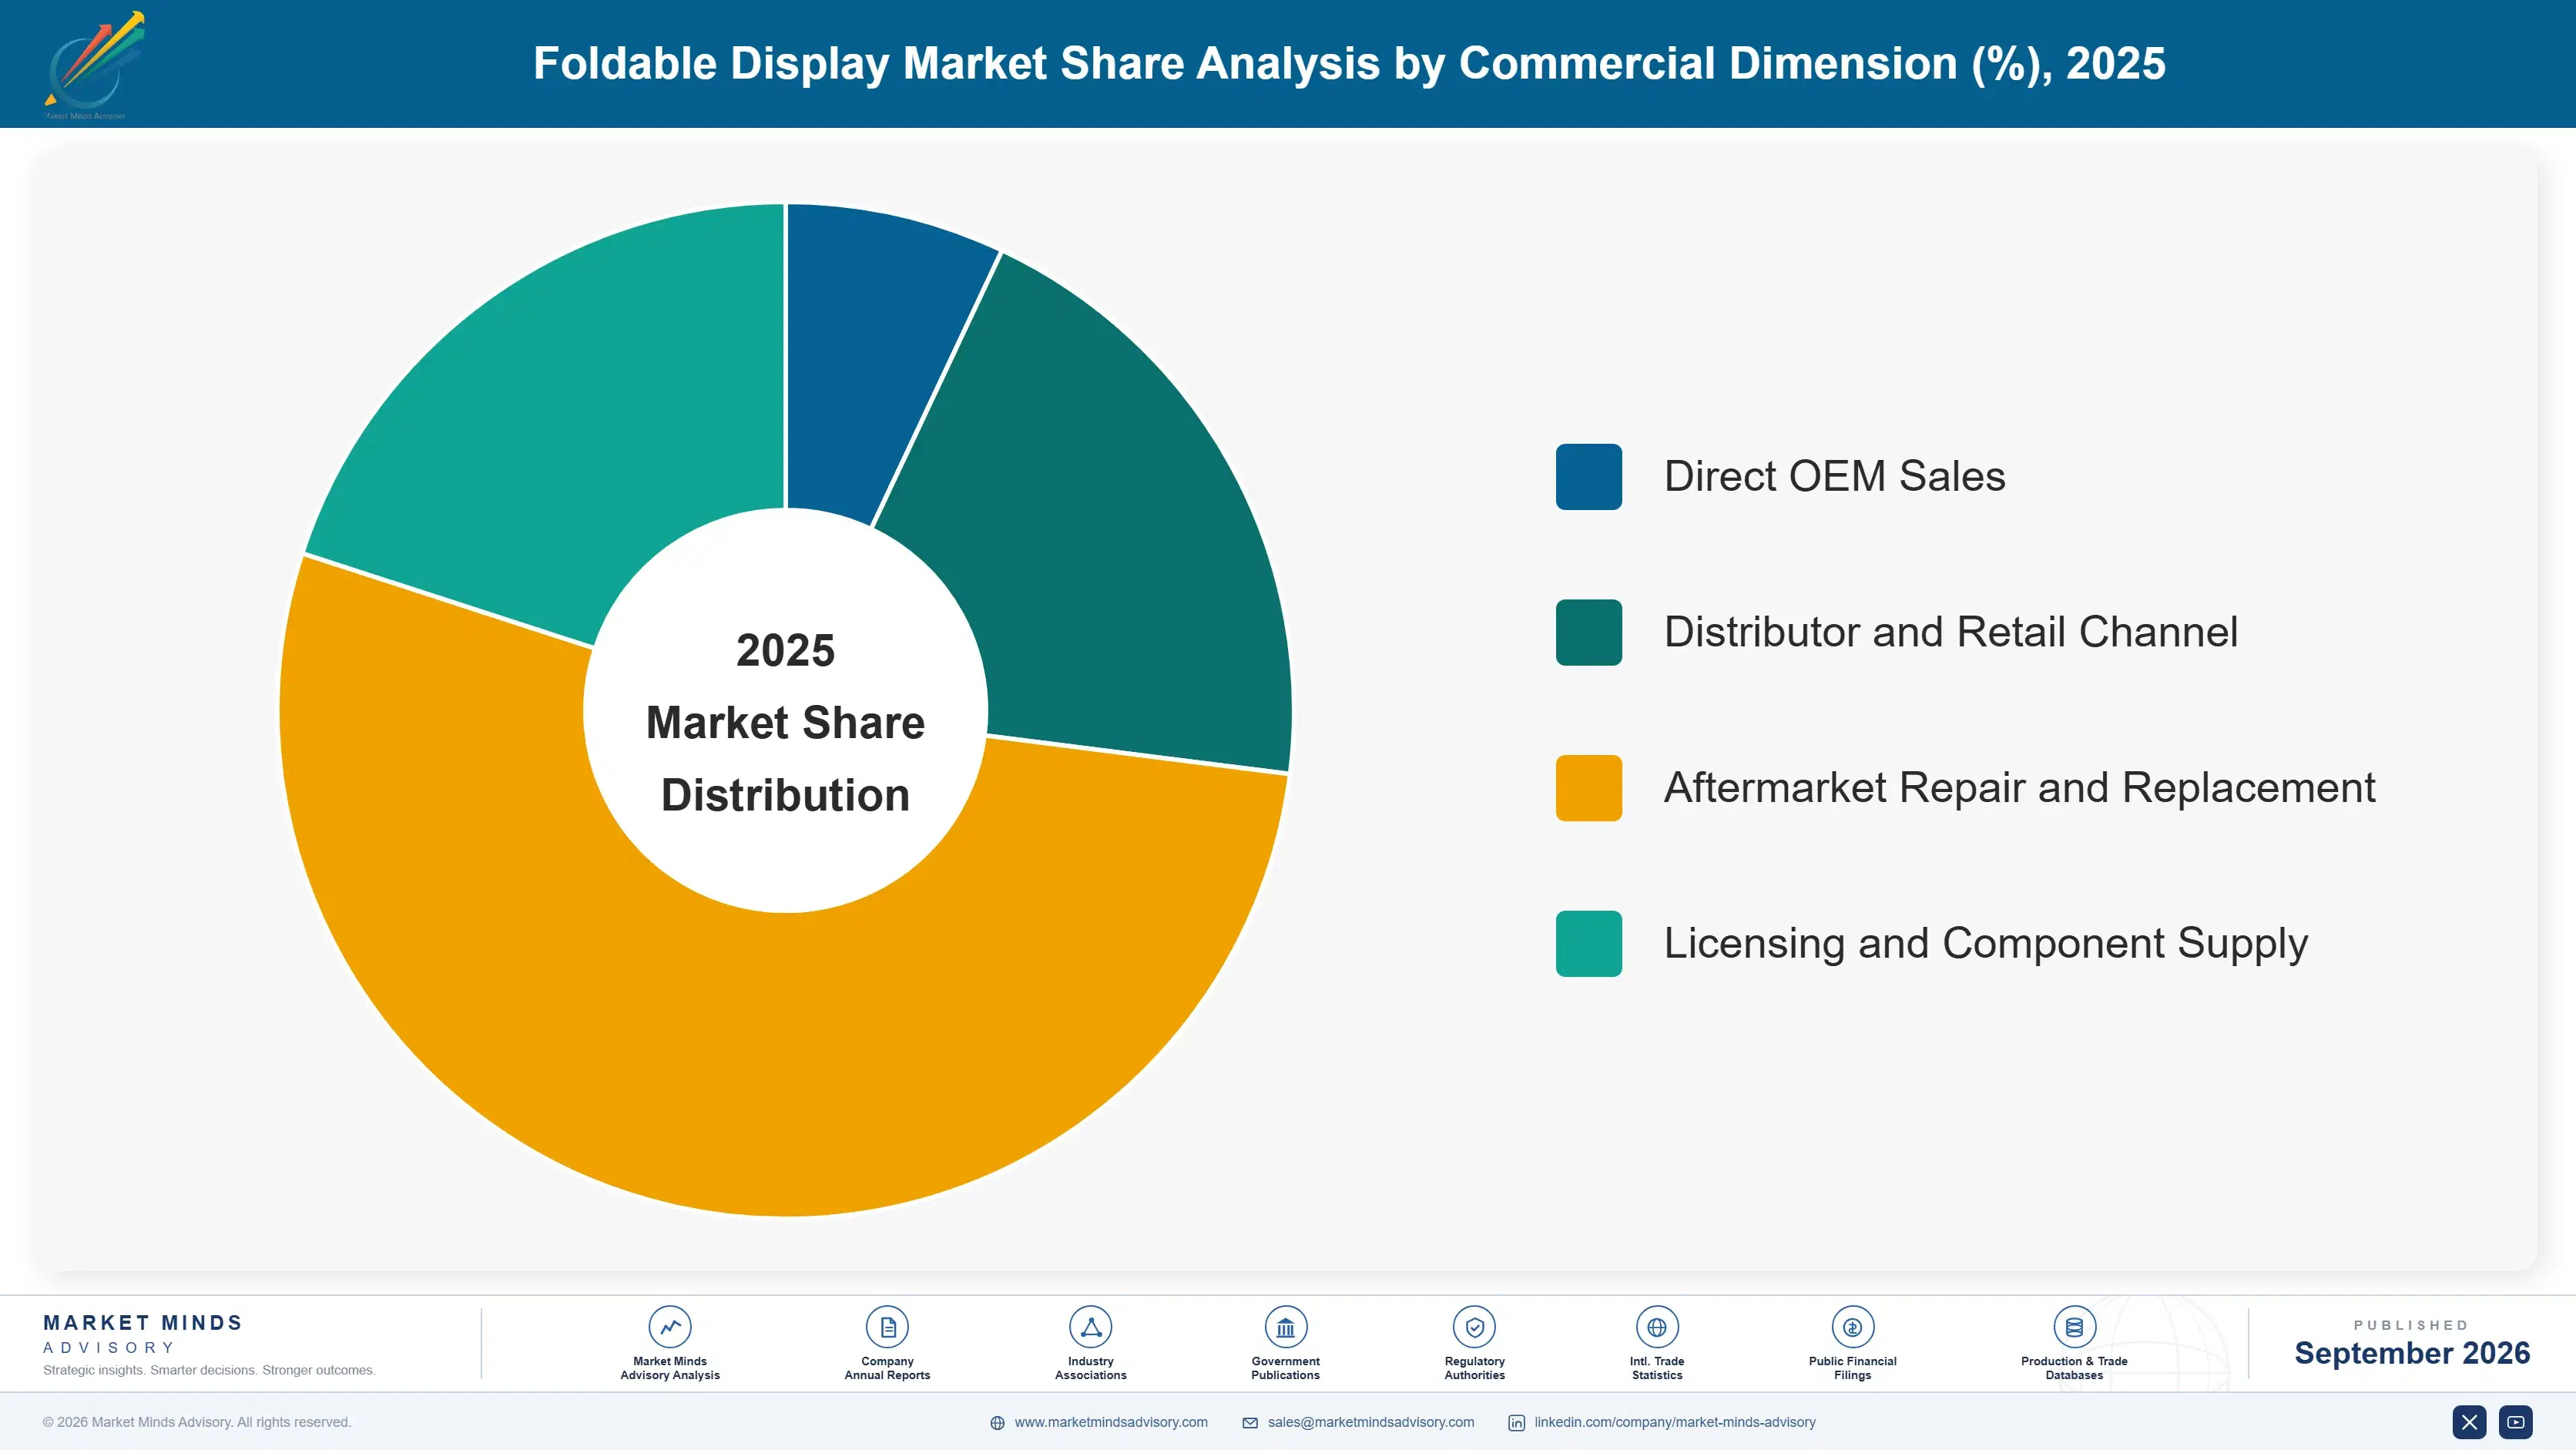Click 'MARKET MINDS' footer brand name
Screen dimensions: 2576x1450
(143, 1323)
